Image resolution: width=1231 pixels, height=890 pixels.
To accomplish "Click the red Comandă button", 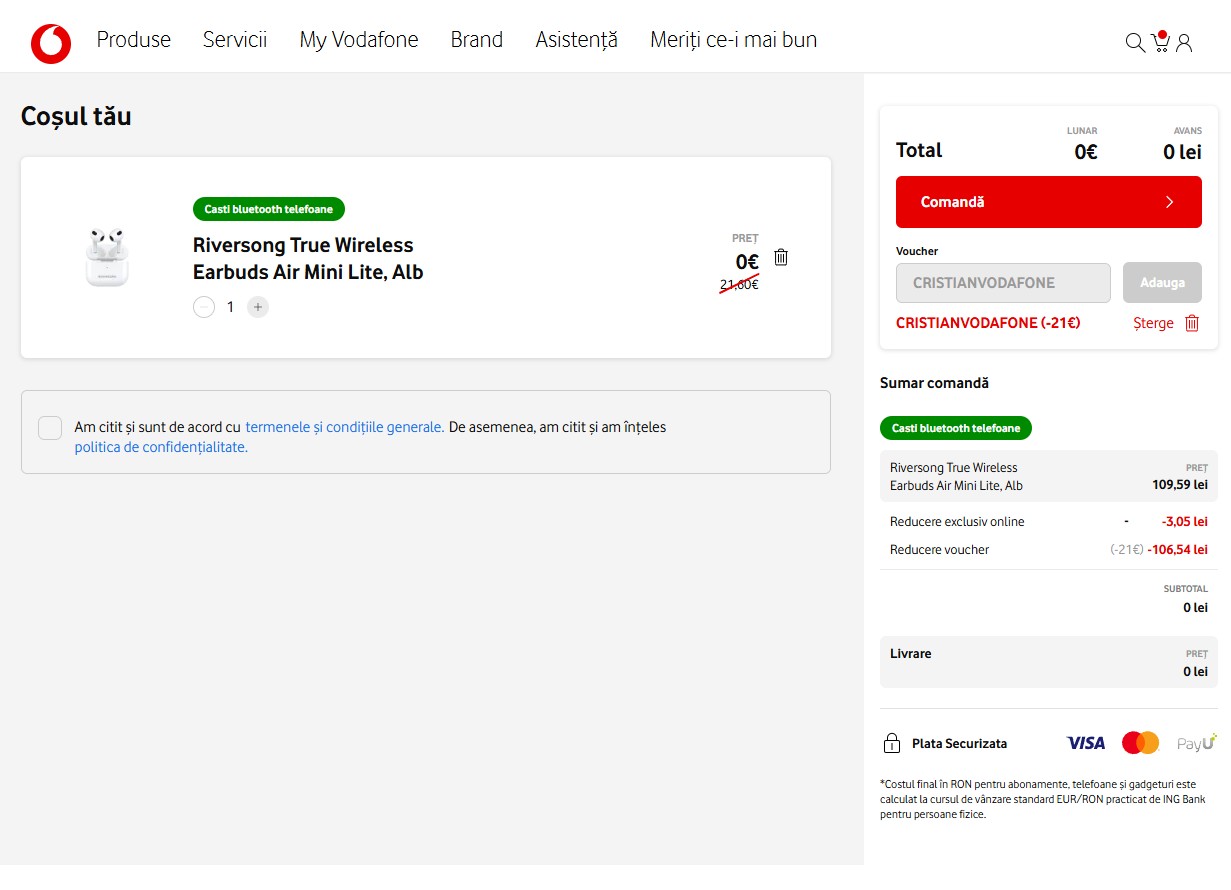I will click(x=1048, y=202).
